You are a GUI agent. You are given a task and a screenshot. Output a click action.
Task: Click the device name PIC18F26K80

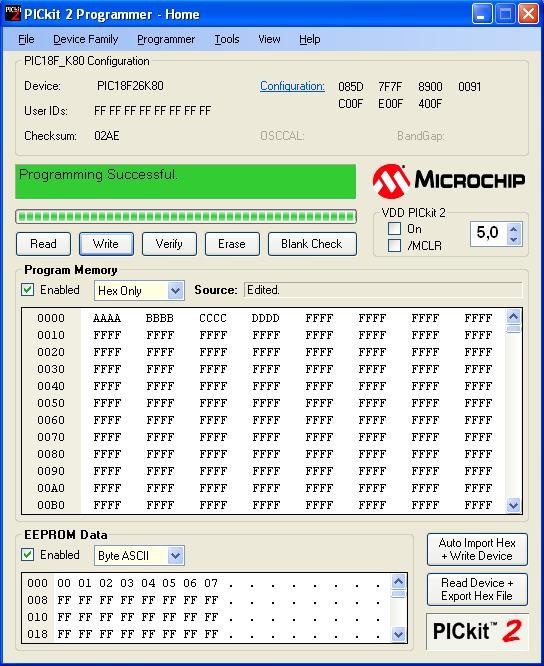130,86
